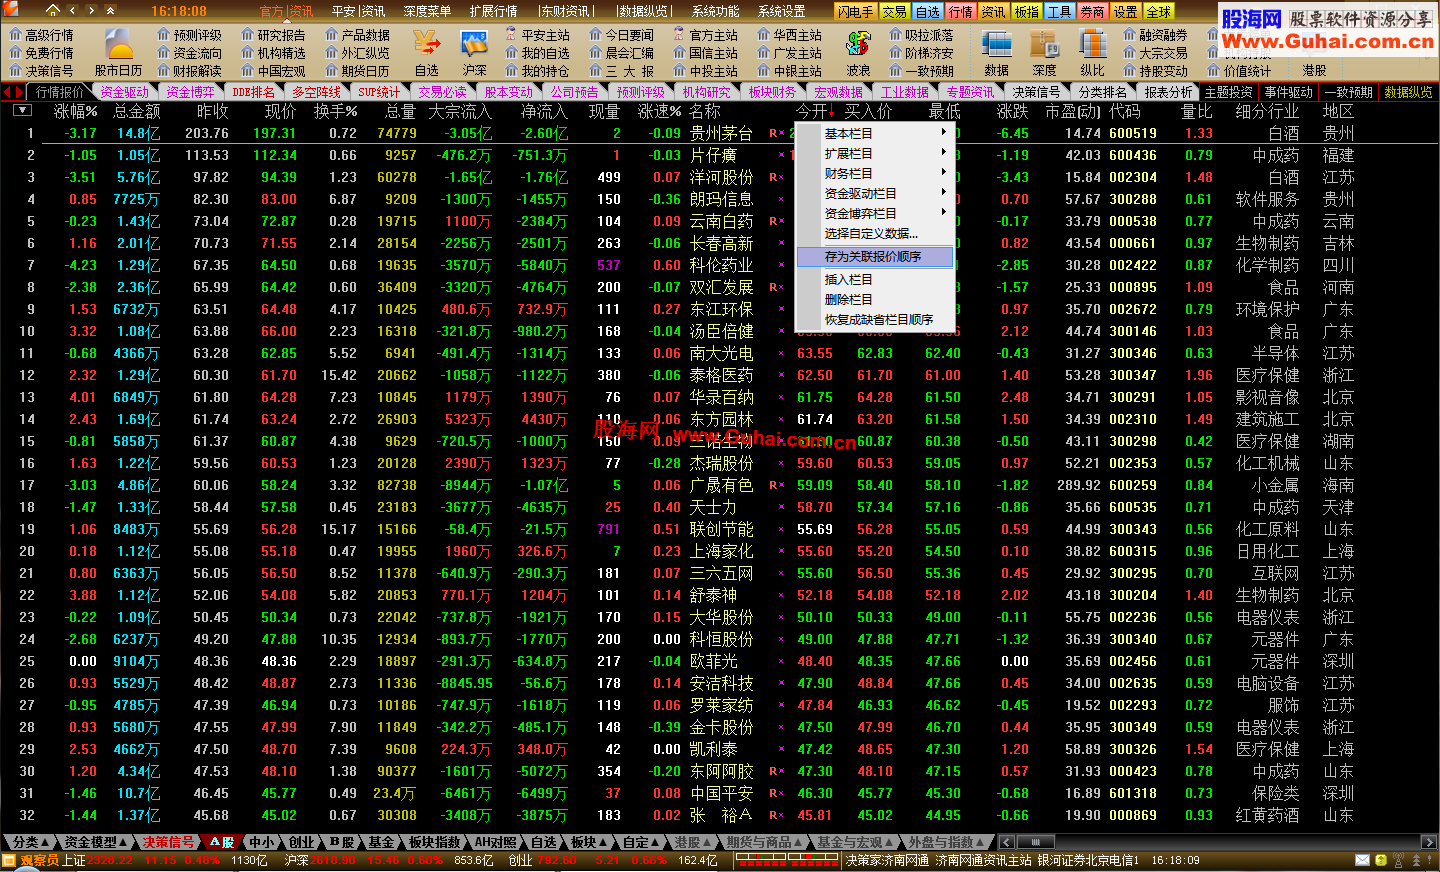The width and height of the screenshot is (1440, 872).
Task: Select stock code 600436
Action: pos(1133,155)
